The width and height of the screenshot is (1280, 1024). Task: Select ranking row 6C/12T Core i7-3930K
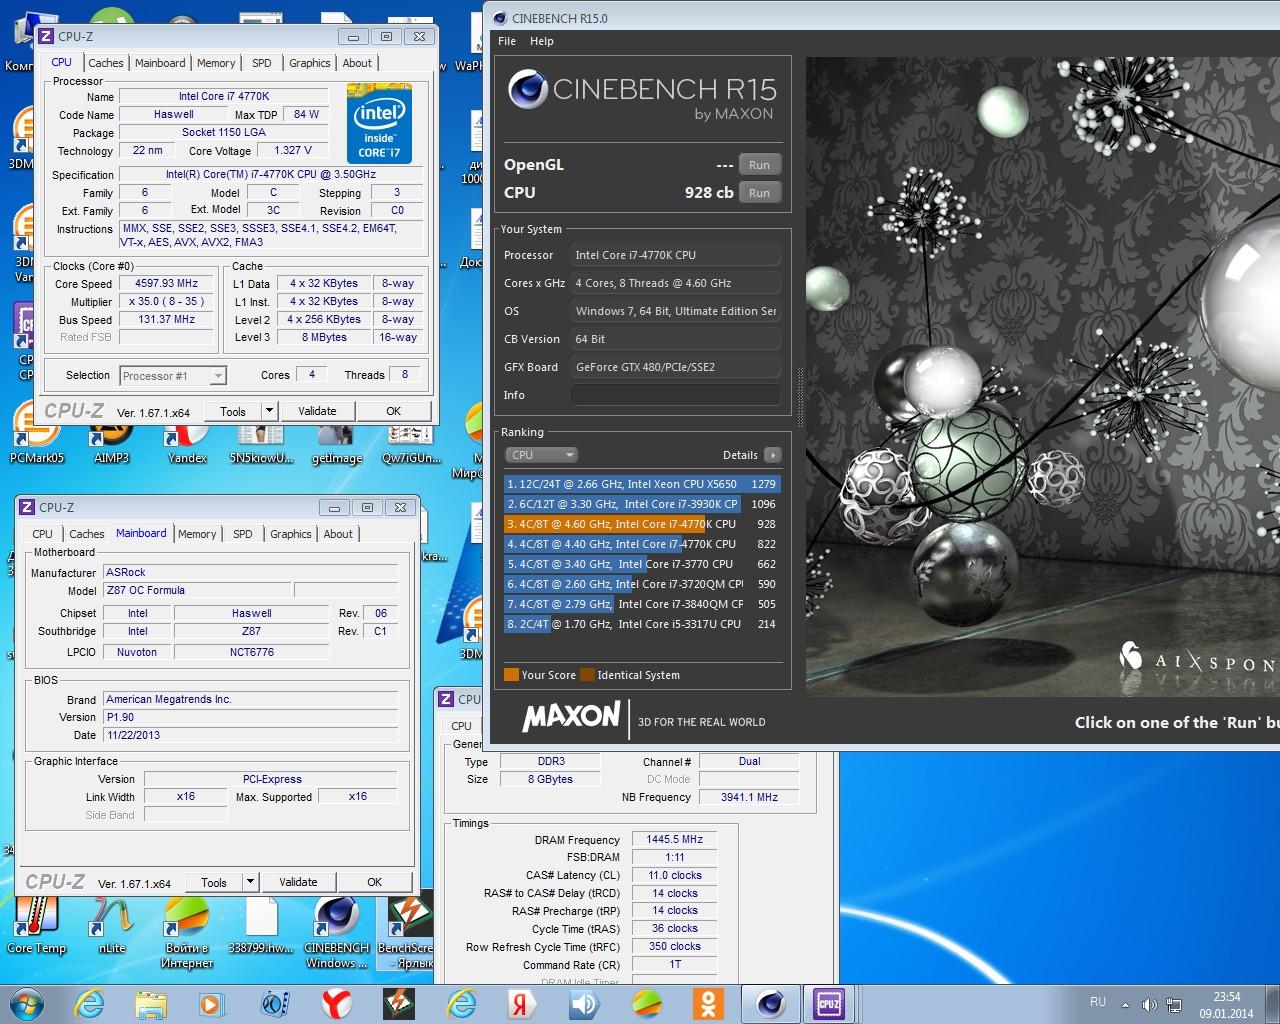[641, 504]
